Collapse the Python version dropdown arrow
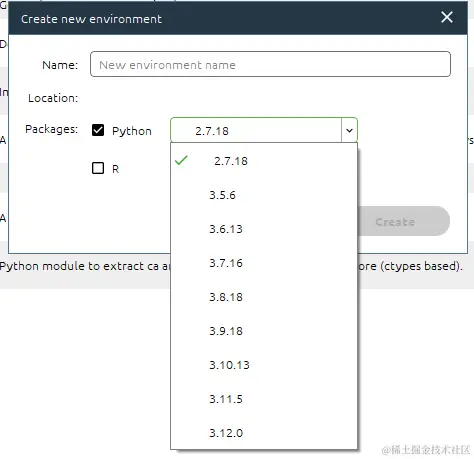This screenshot has width=474, height=459. (x=349, y=130)
